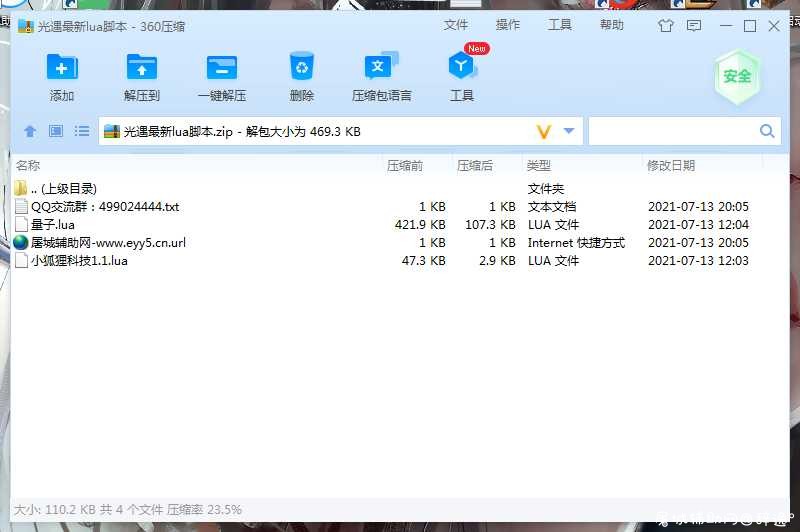Screen dimensions: 800x532
Task: Click the Delete (删除) trash icon
Action: 302,66
